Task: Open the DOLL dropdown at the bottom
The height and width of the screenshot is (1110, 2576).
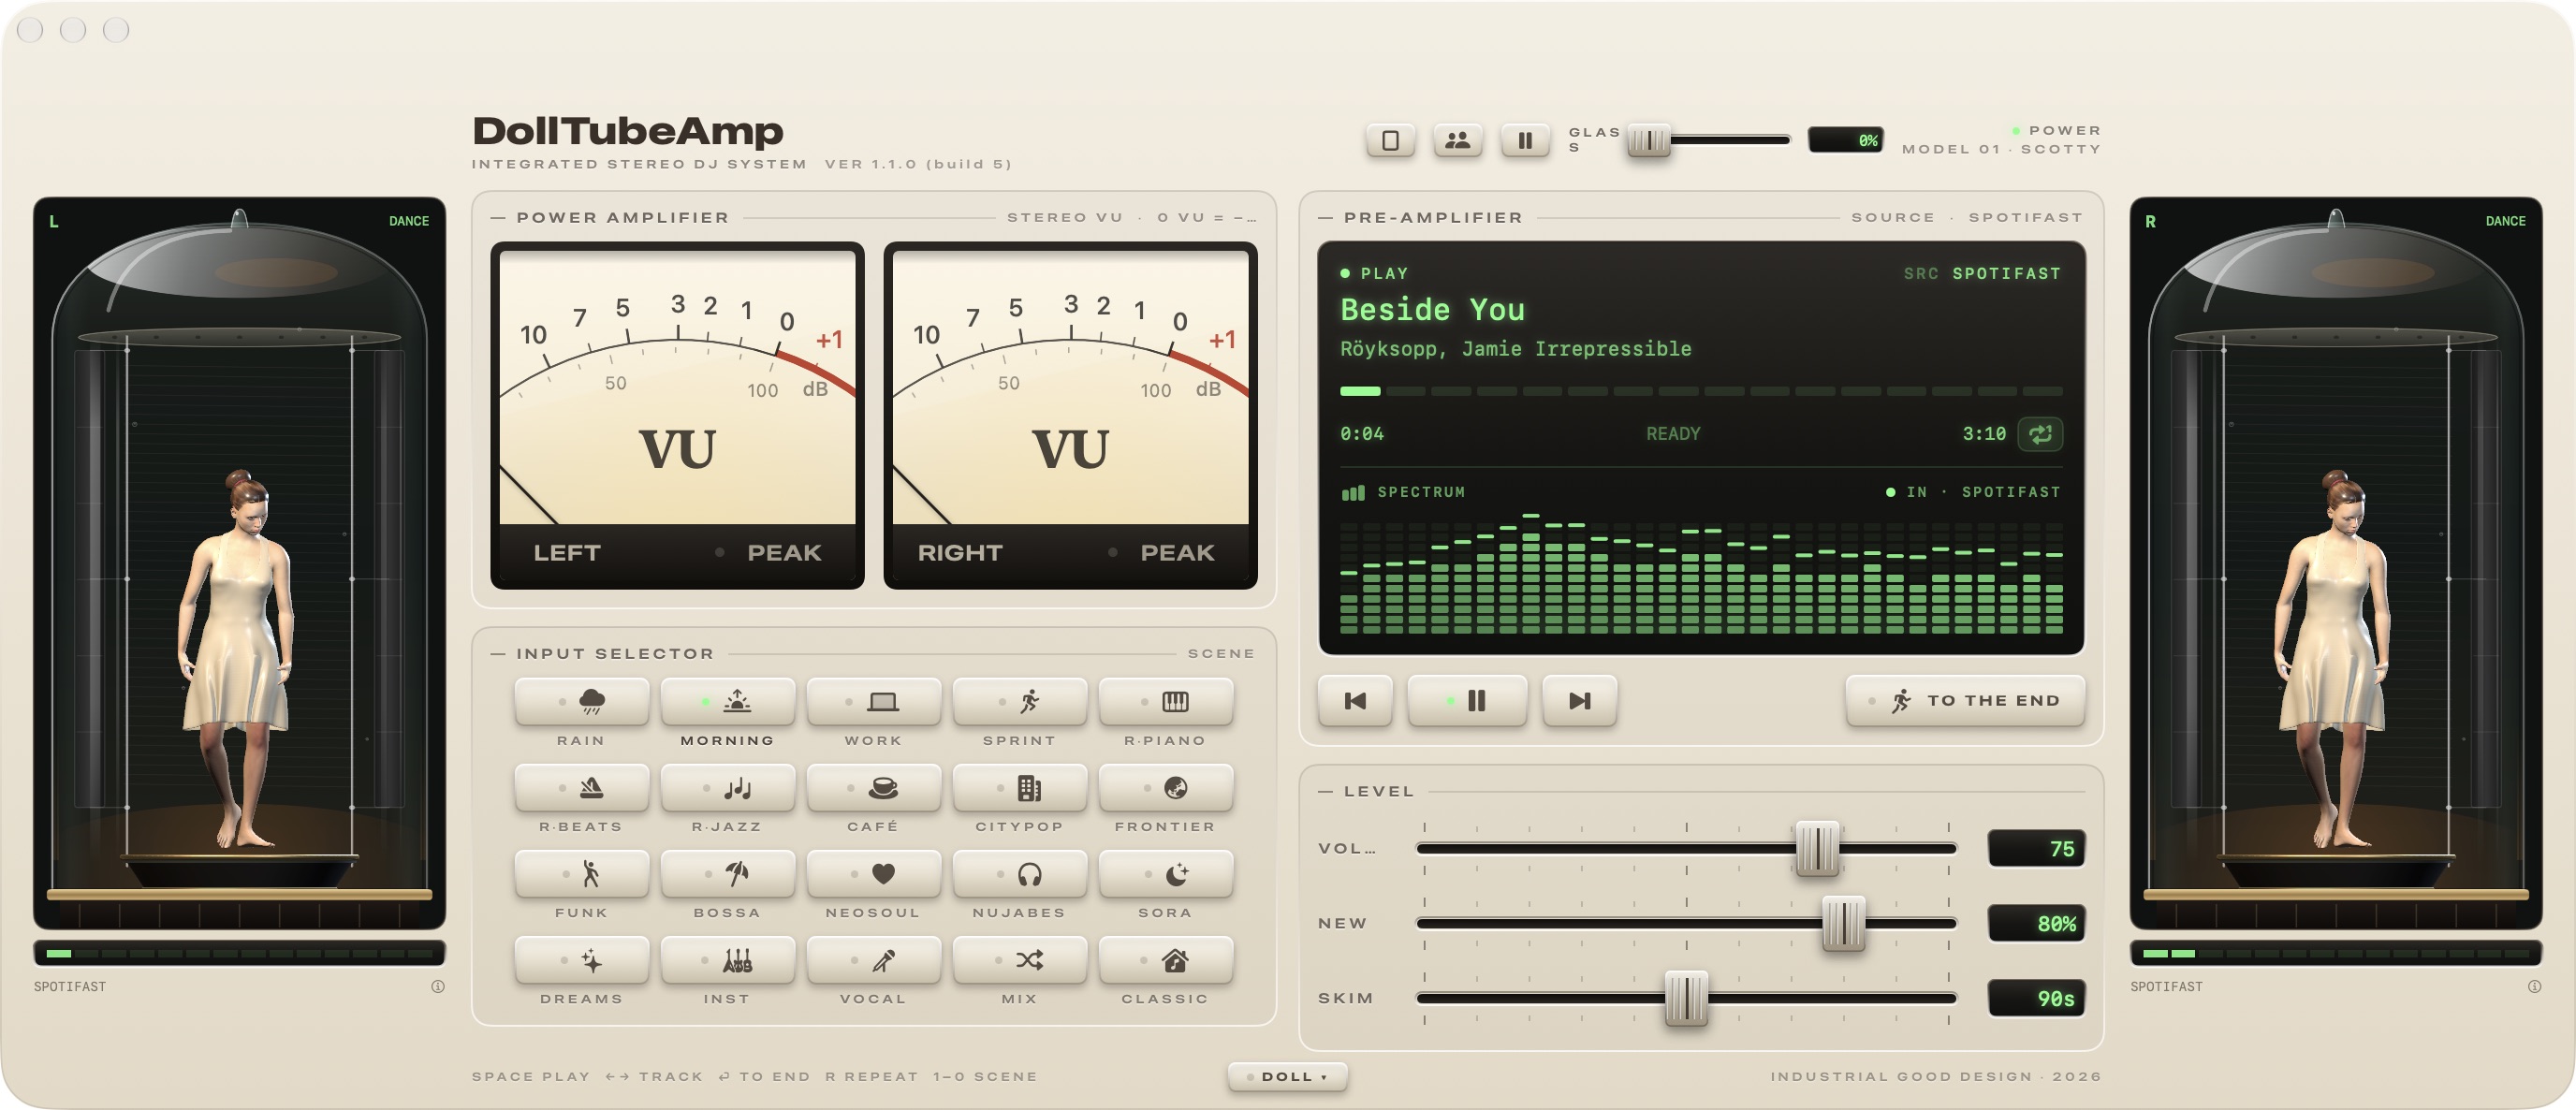Action: [1288, 1076]
